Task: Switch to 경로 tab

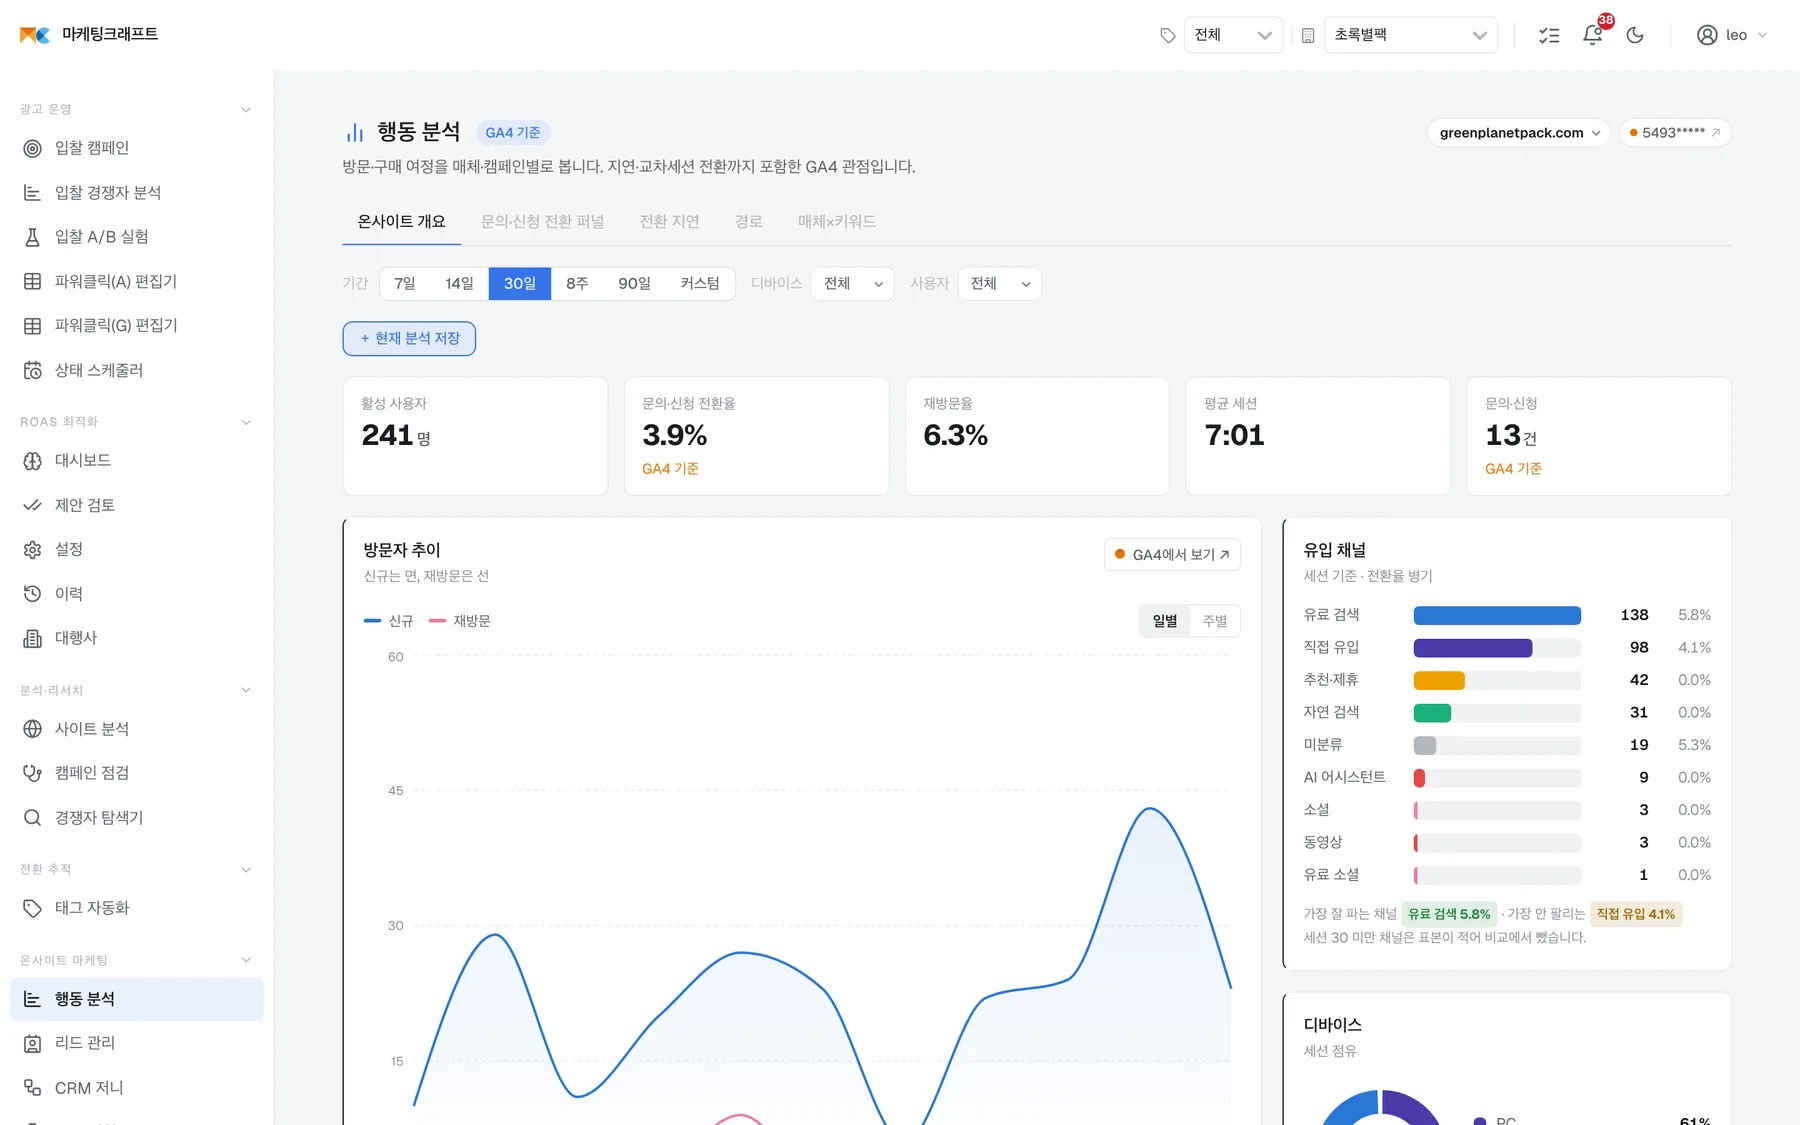Action: [748, 222]
